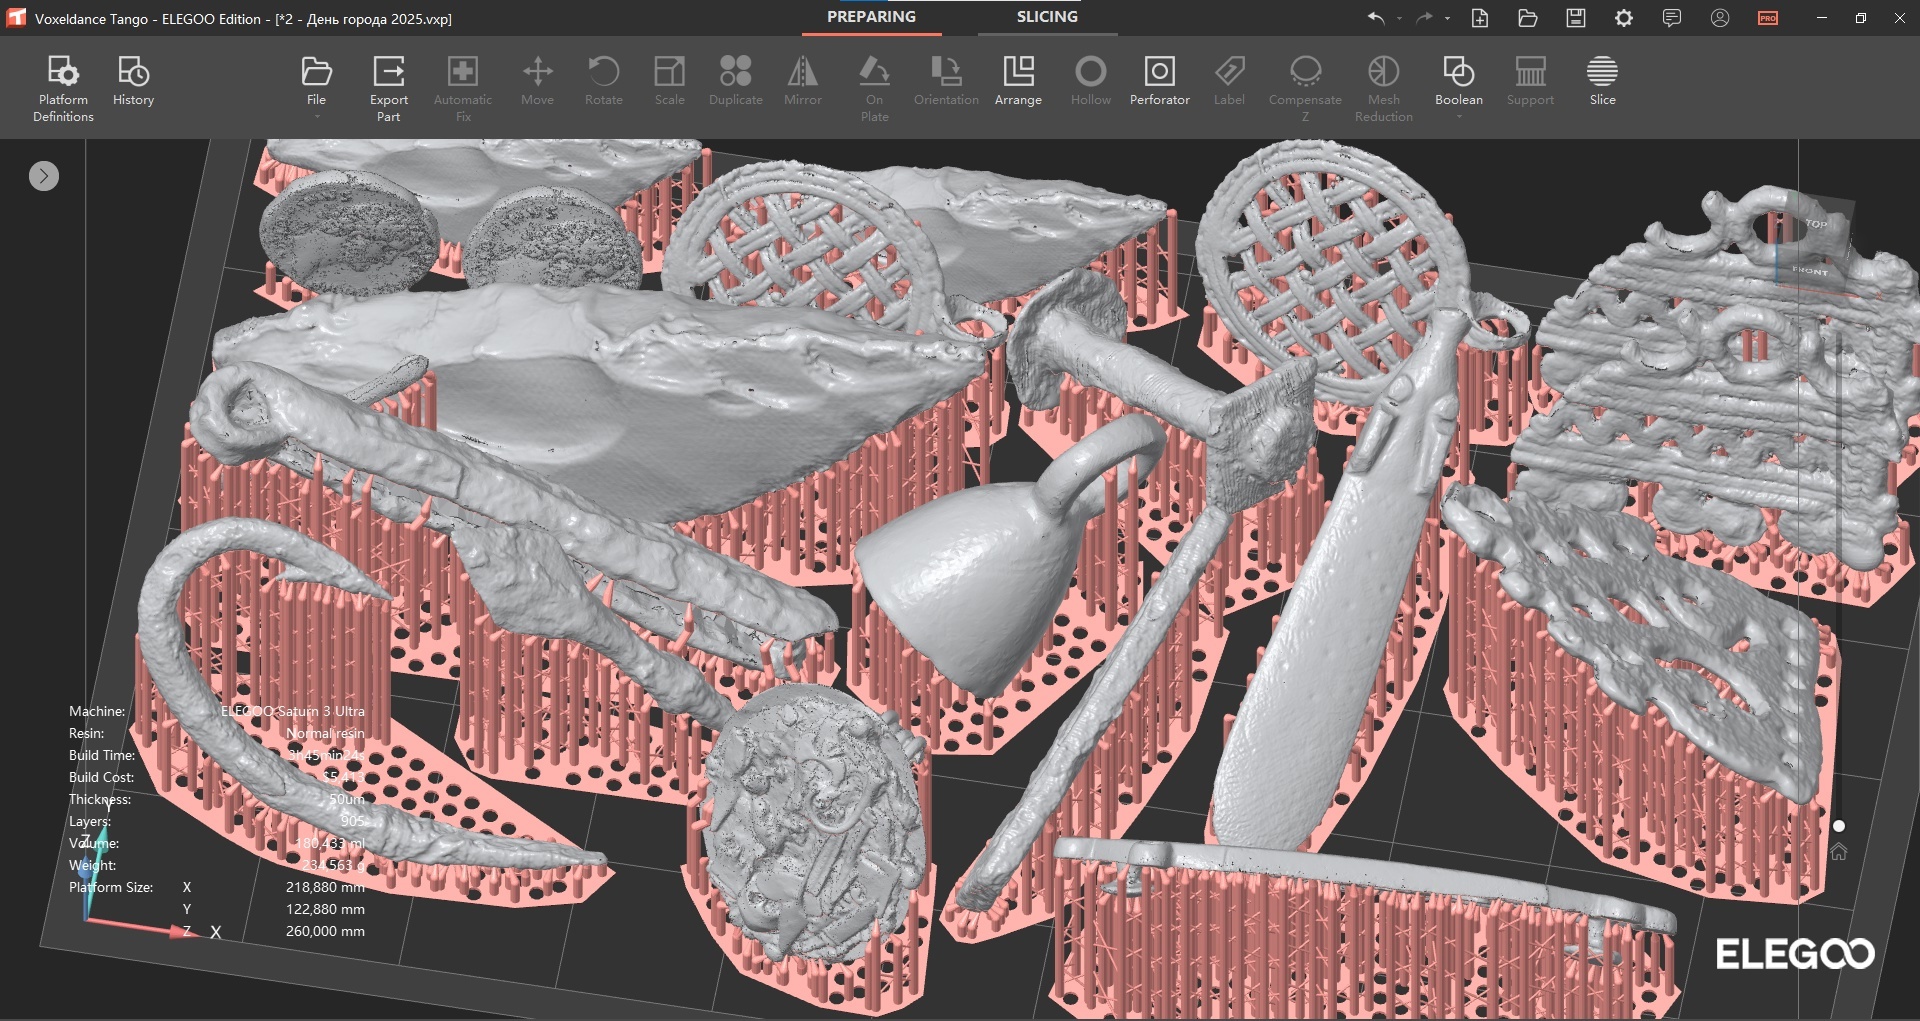Expand the collapsed left side panel

[44, 176]
